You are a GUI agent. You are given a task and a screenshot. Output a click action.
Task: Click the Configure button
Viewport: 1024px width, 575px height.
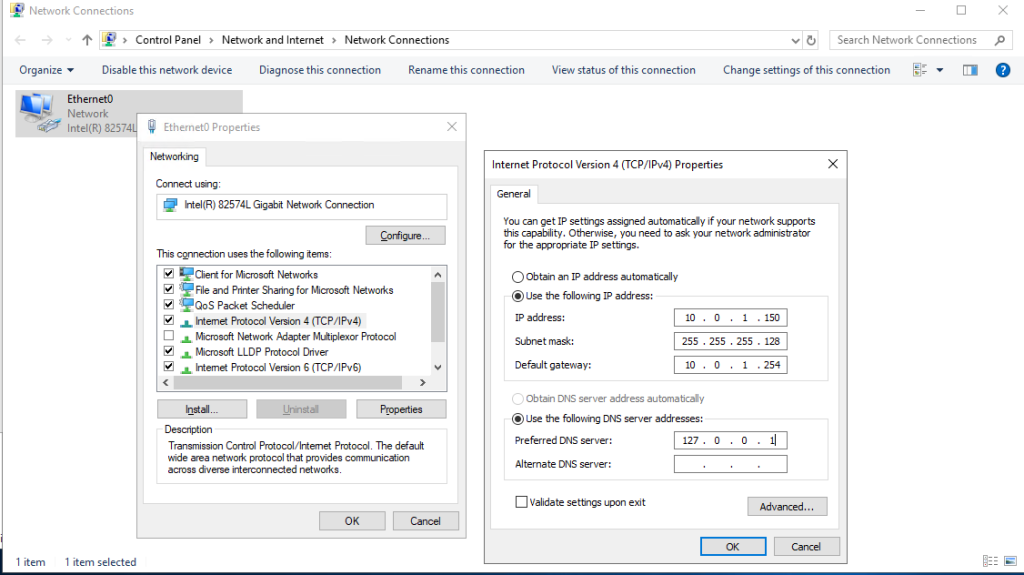point(405,236)
